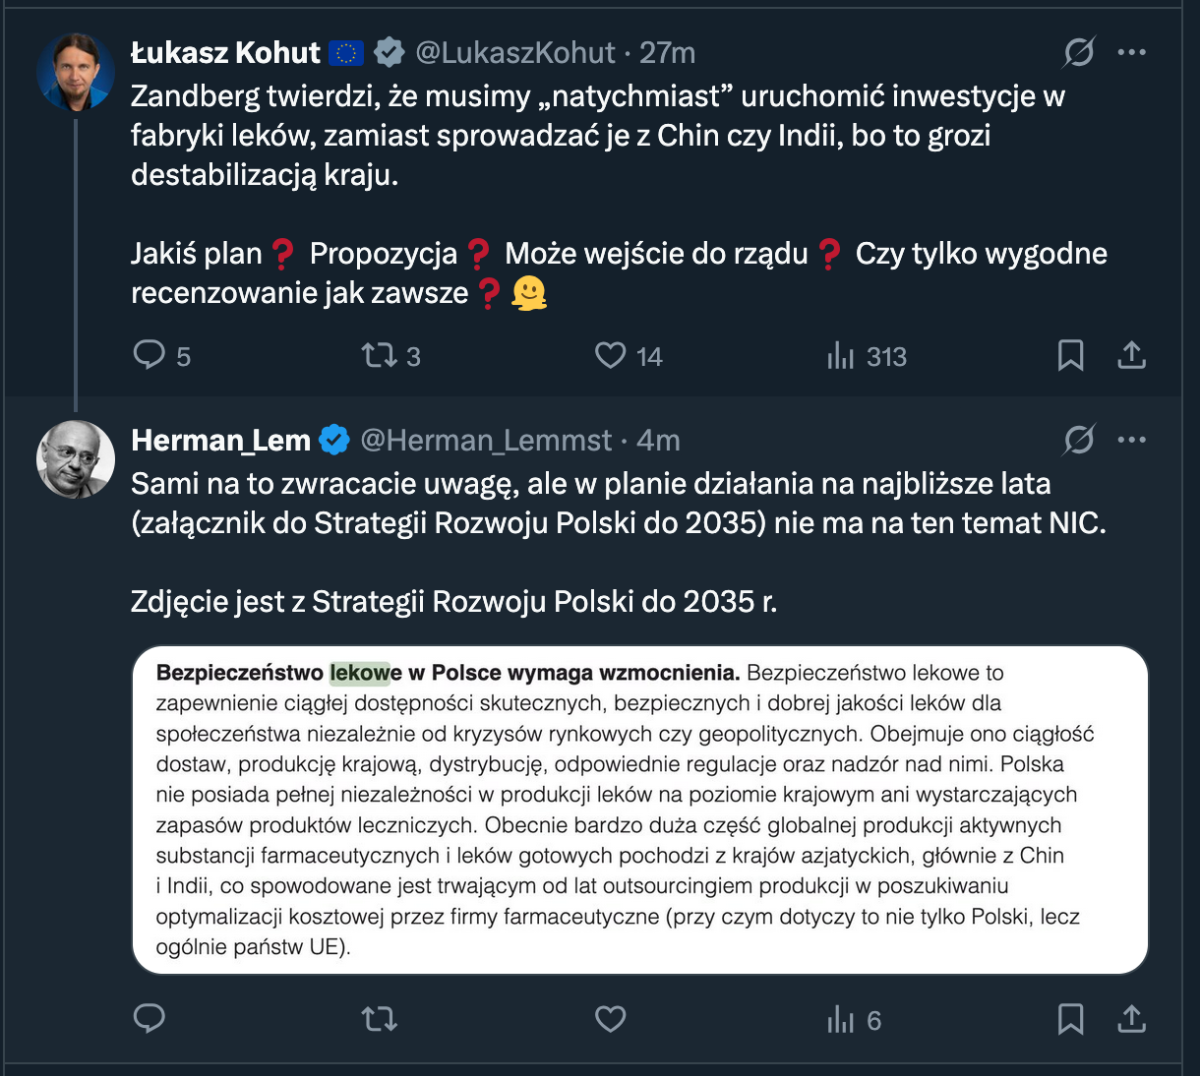Share Herman_Lem's reply
This screenshot has width=1200, height=1076.
(x=1131, y=1019)
